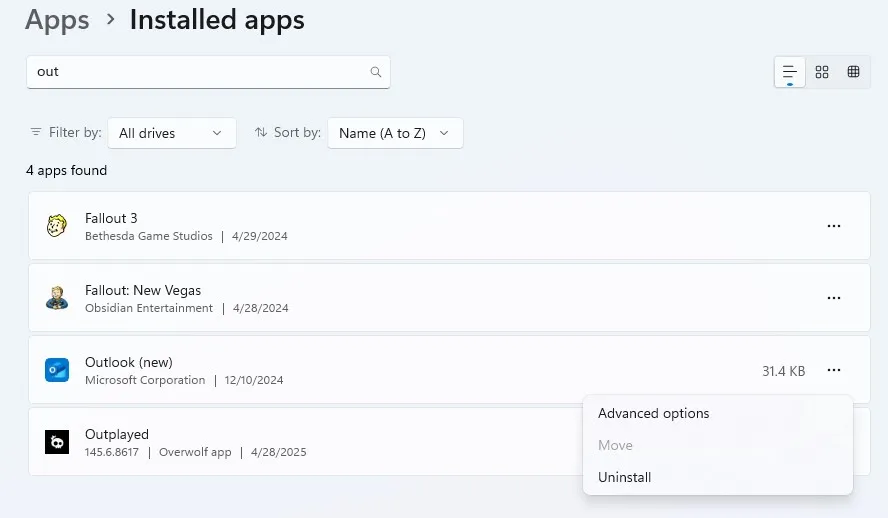
Task: Click the Fallout: New Vegas app icon
Action: (x=57, y=298)
